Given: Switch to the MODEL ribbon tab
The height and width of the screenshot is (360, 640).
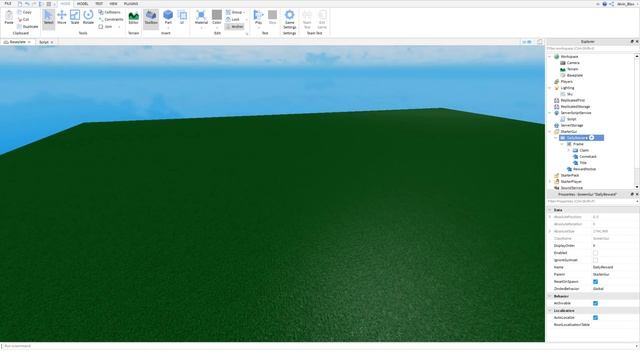Looking at the screenshot, I should tap(82, 4).
